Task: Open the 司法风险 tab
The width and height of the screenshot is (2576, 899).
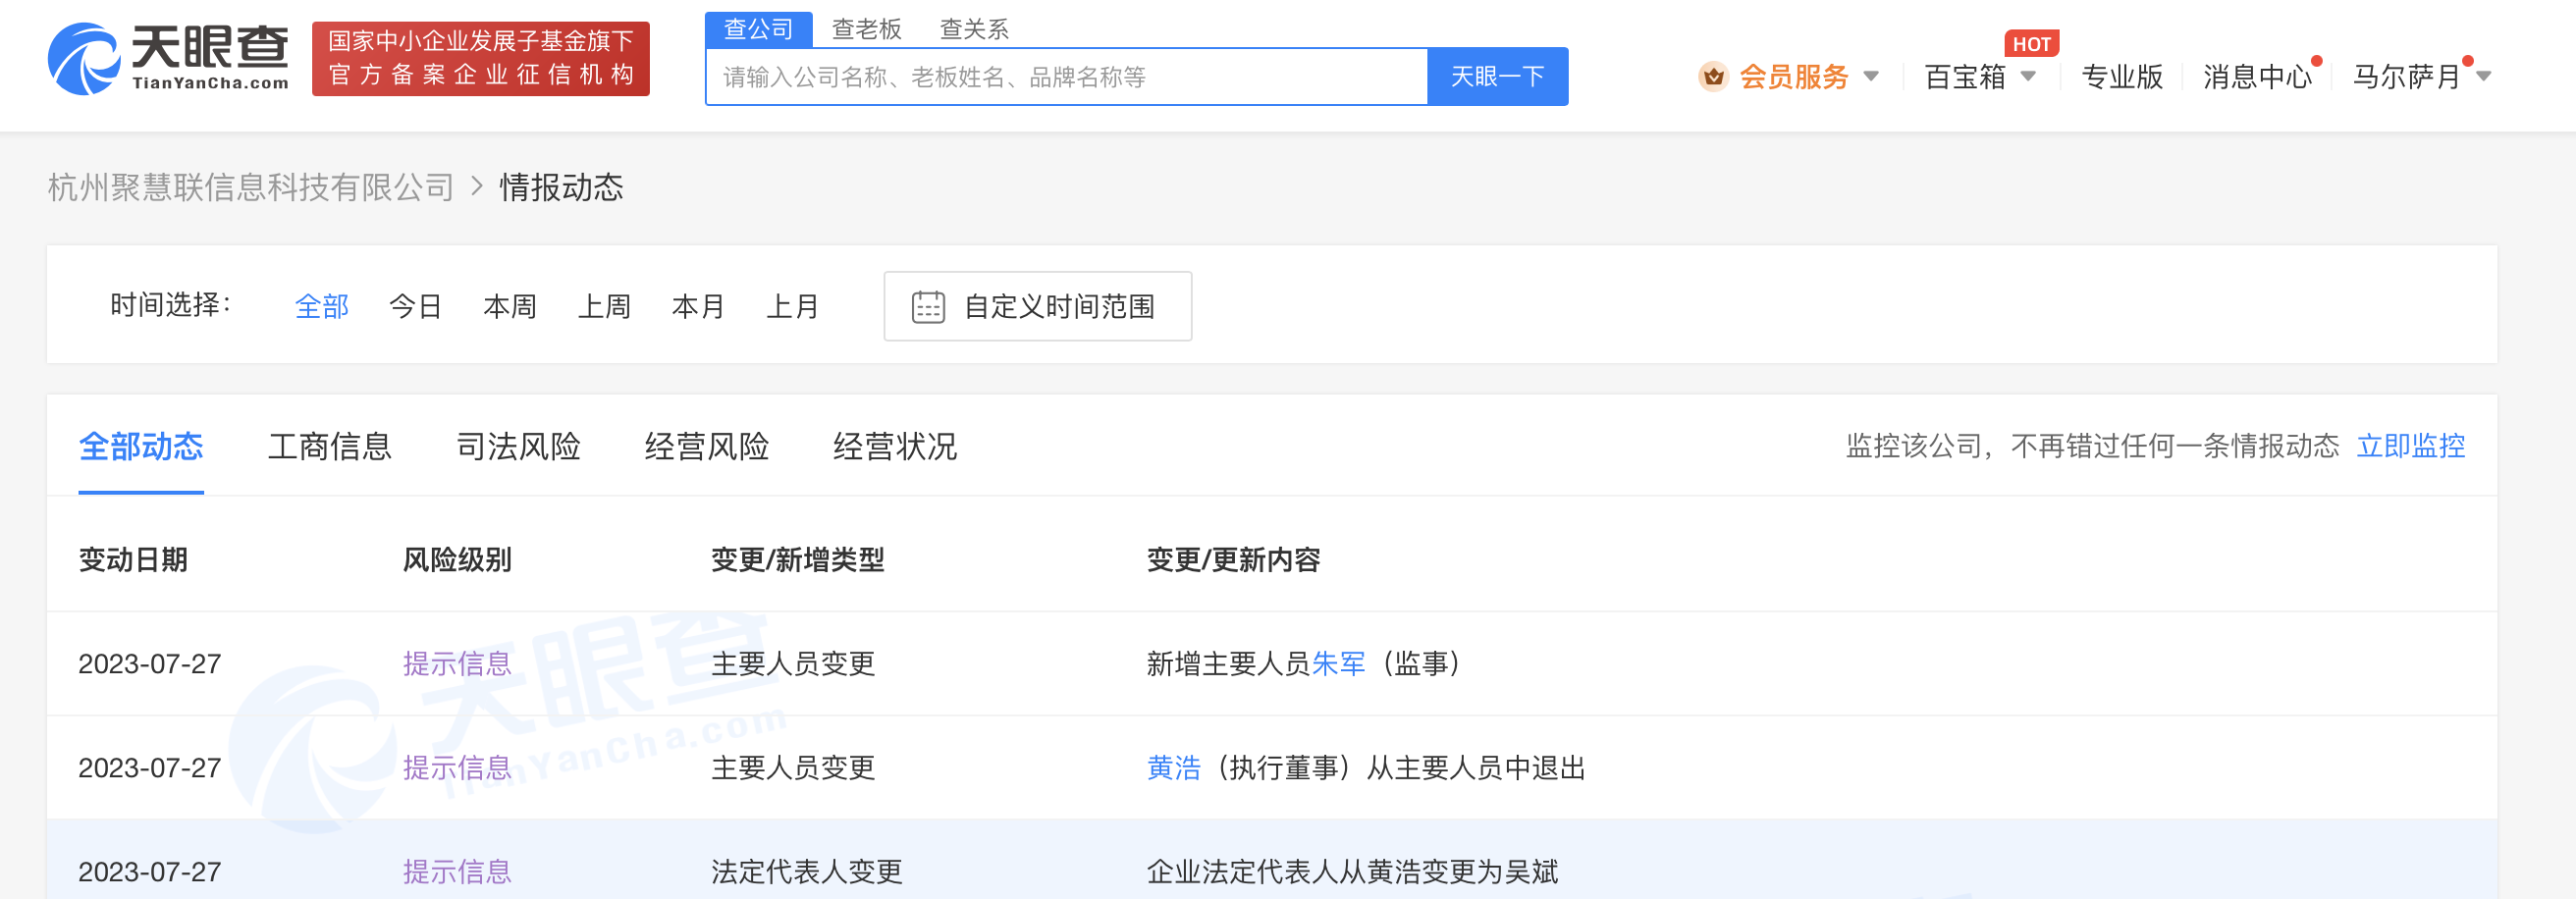Action: click(518, 446)
